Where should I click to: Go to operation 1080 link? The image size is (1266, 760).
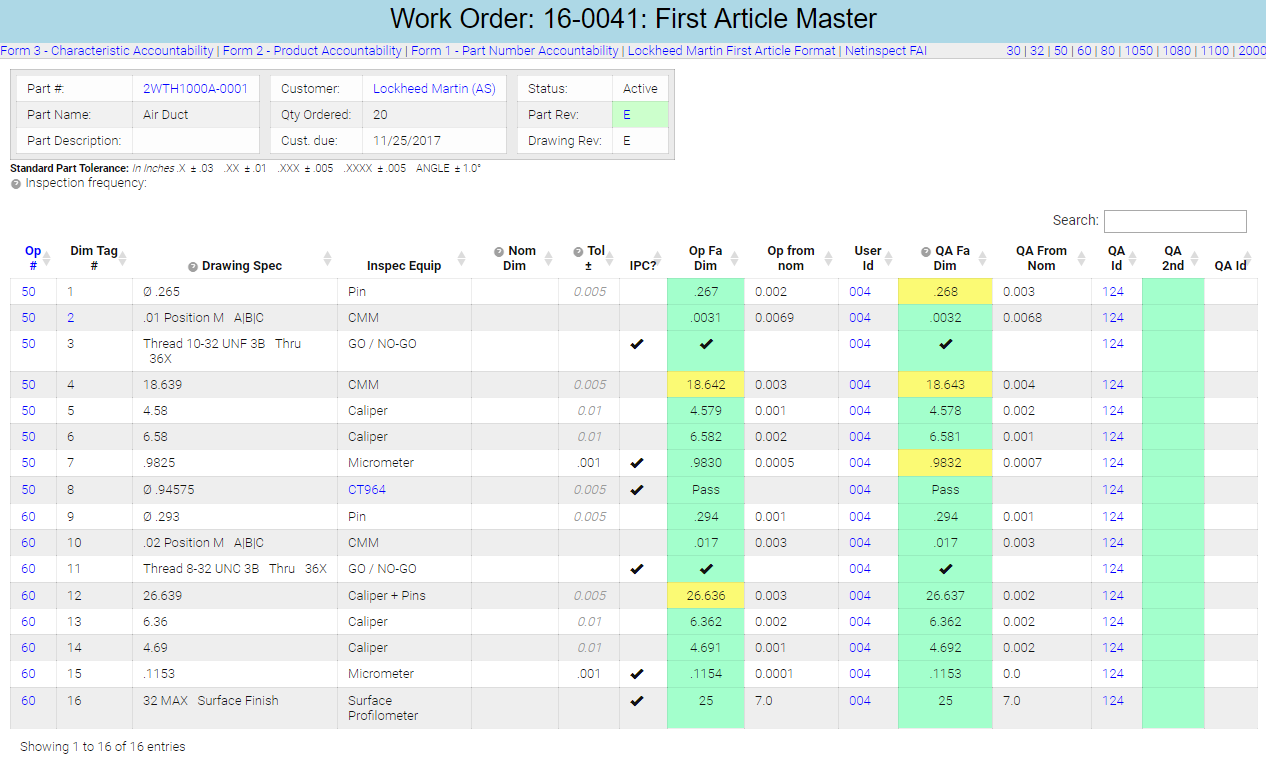(x=1177, y=50)
